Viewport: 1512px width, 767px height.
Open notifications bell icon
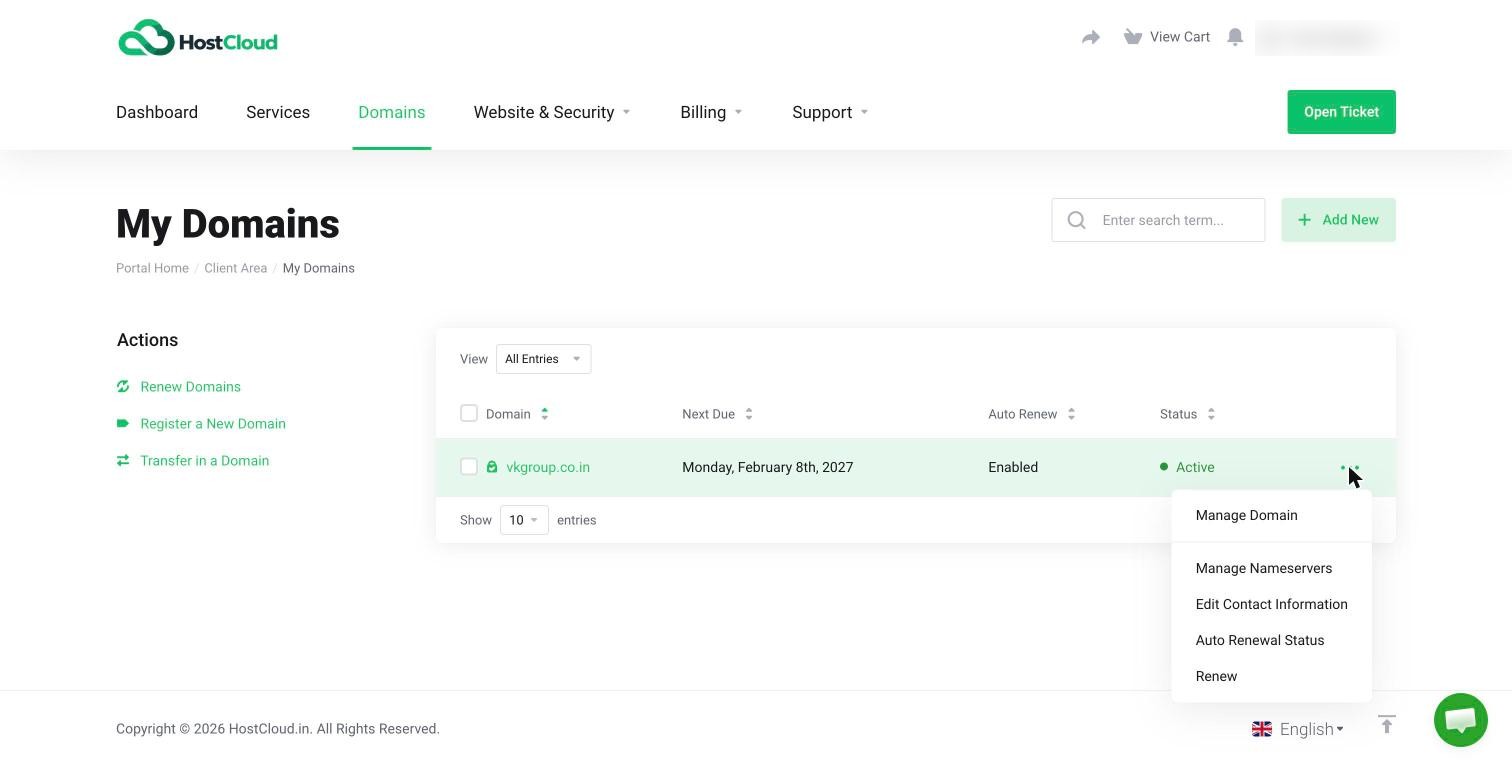(x=1235, y=37)
